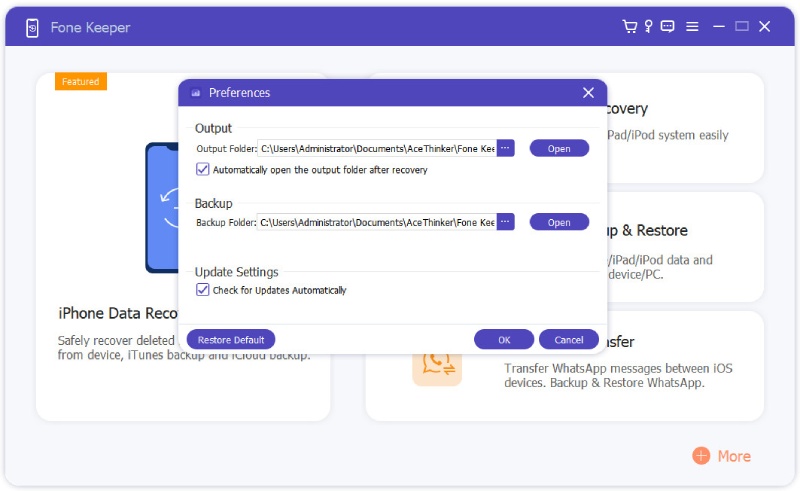Click the orange More plus icon
The height and width of the screenshot is (491, 800).
701,456
